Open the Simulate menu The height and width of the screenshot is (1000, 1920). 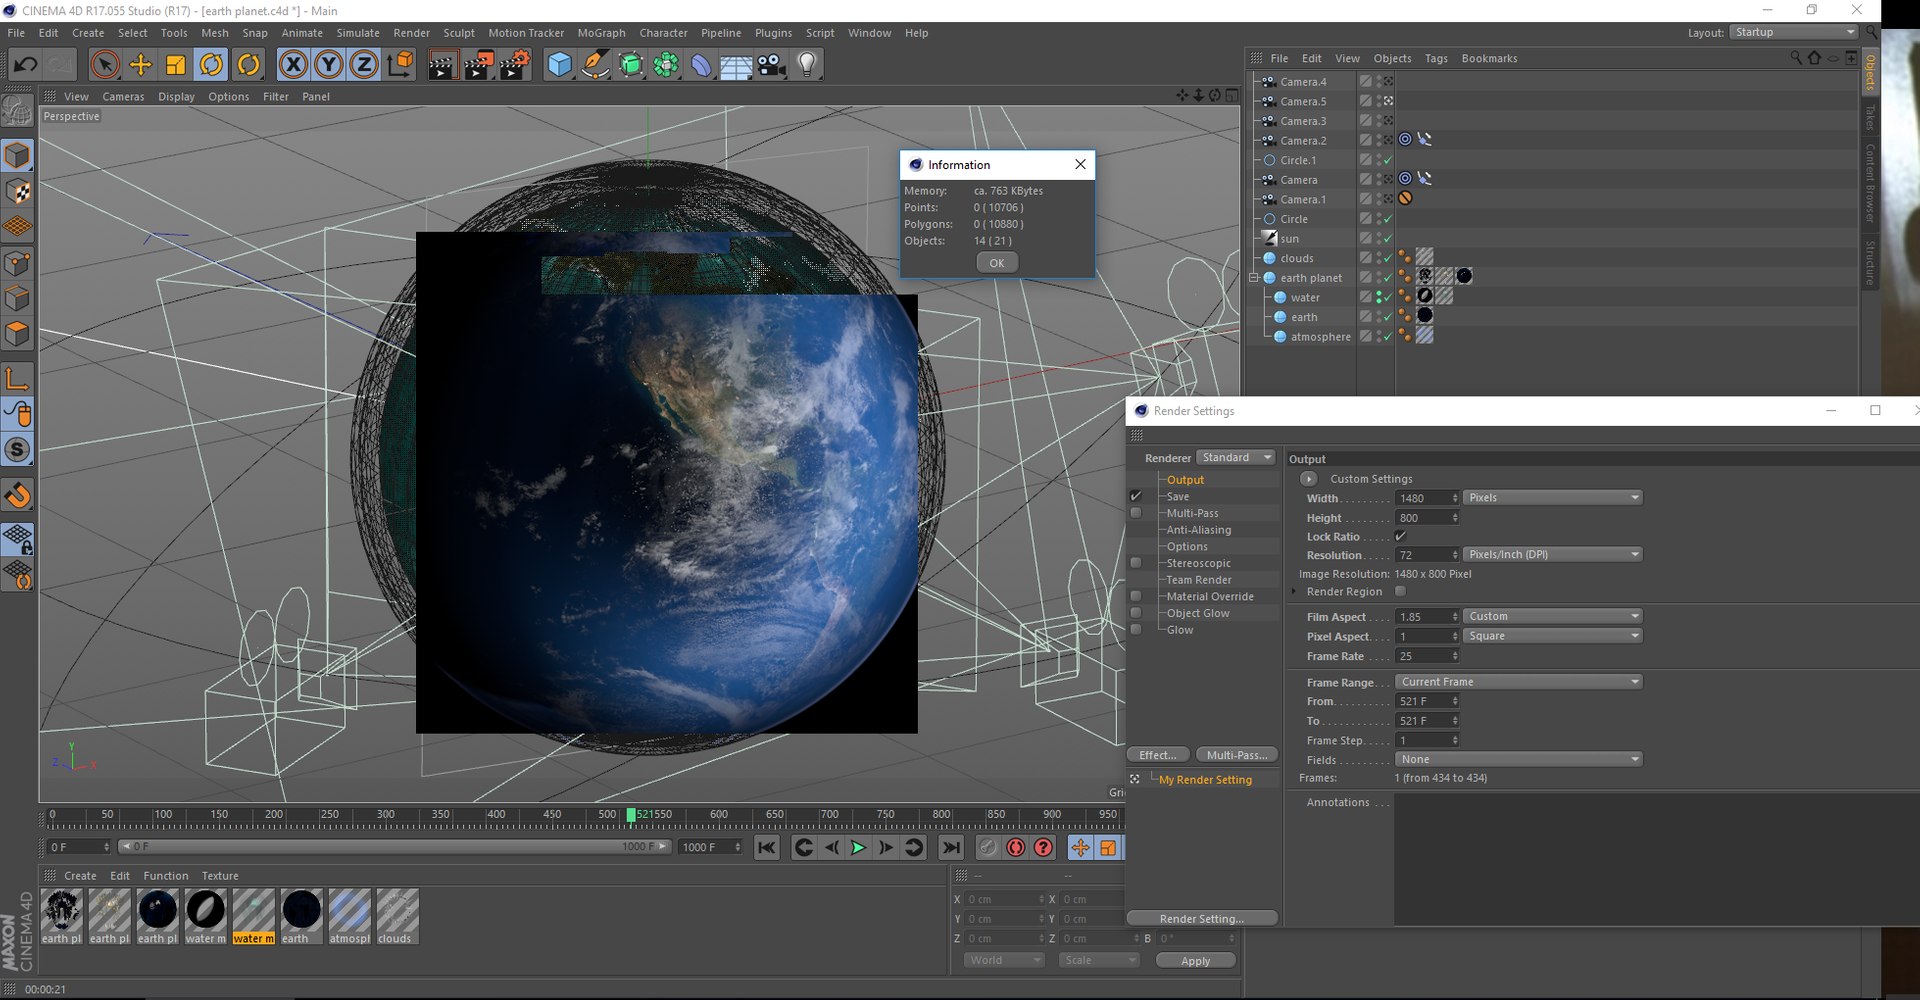click(x=358, y=33)
